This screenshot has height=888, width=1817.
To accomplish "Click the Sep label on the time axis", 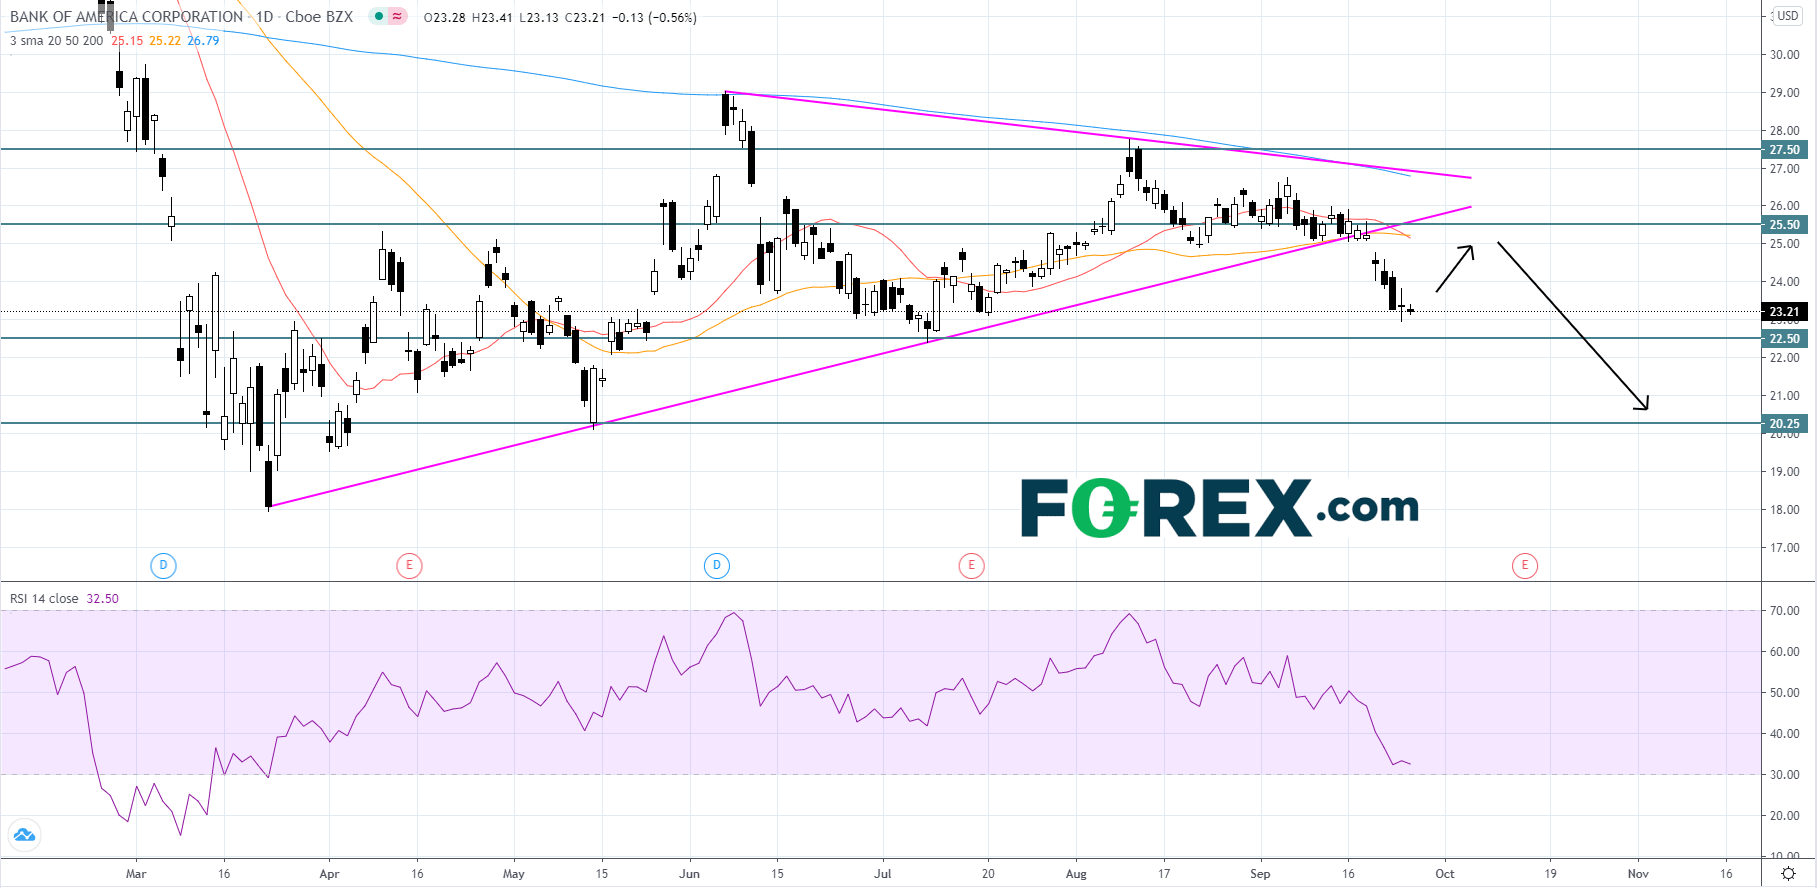I will (x=1260, y=874).
